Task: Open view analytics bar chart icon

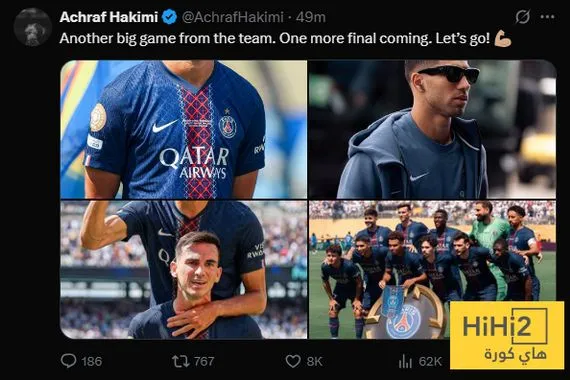Action: (405, 361)
